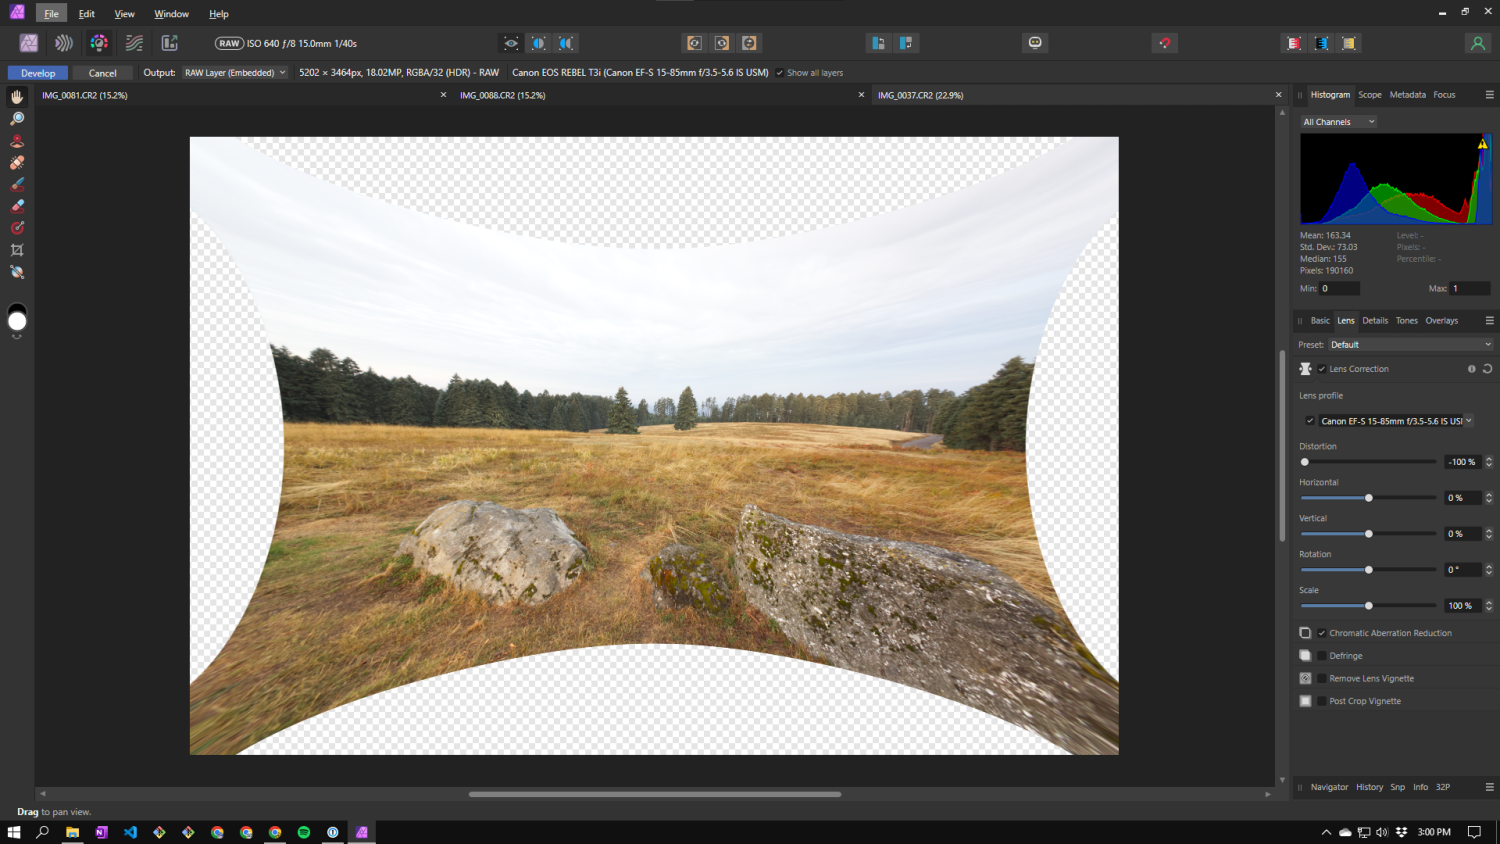Open Affinity Photo from the taskbar
This screenshot has height=844, width=1500.
click(361, 831)
